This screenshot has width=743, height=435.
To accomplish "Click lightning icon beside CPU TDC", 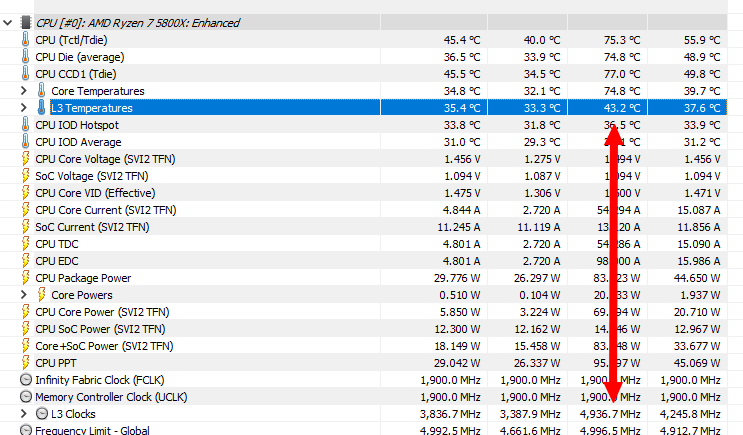I will coord(26,244).
